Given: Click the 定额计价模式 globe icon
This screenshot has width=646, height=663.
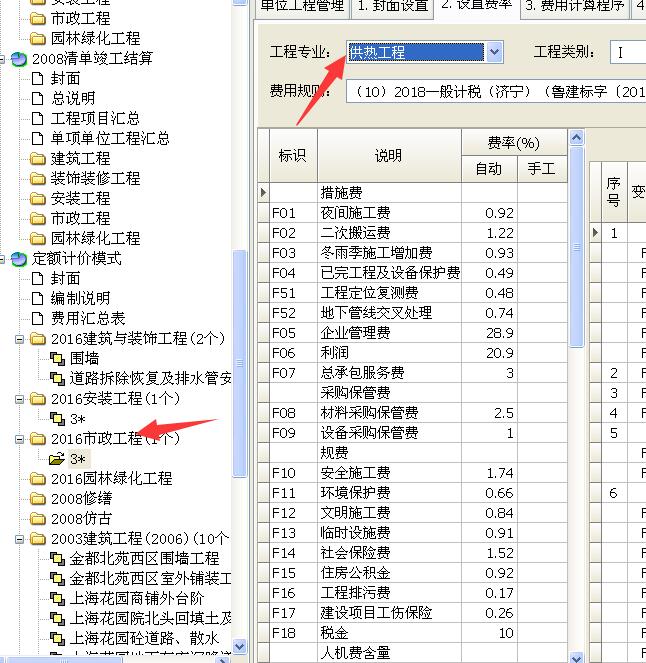Looking at the screenshot, I should click(x=19, y=259).
